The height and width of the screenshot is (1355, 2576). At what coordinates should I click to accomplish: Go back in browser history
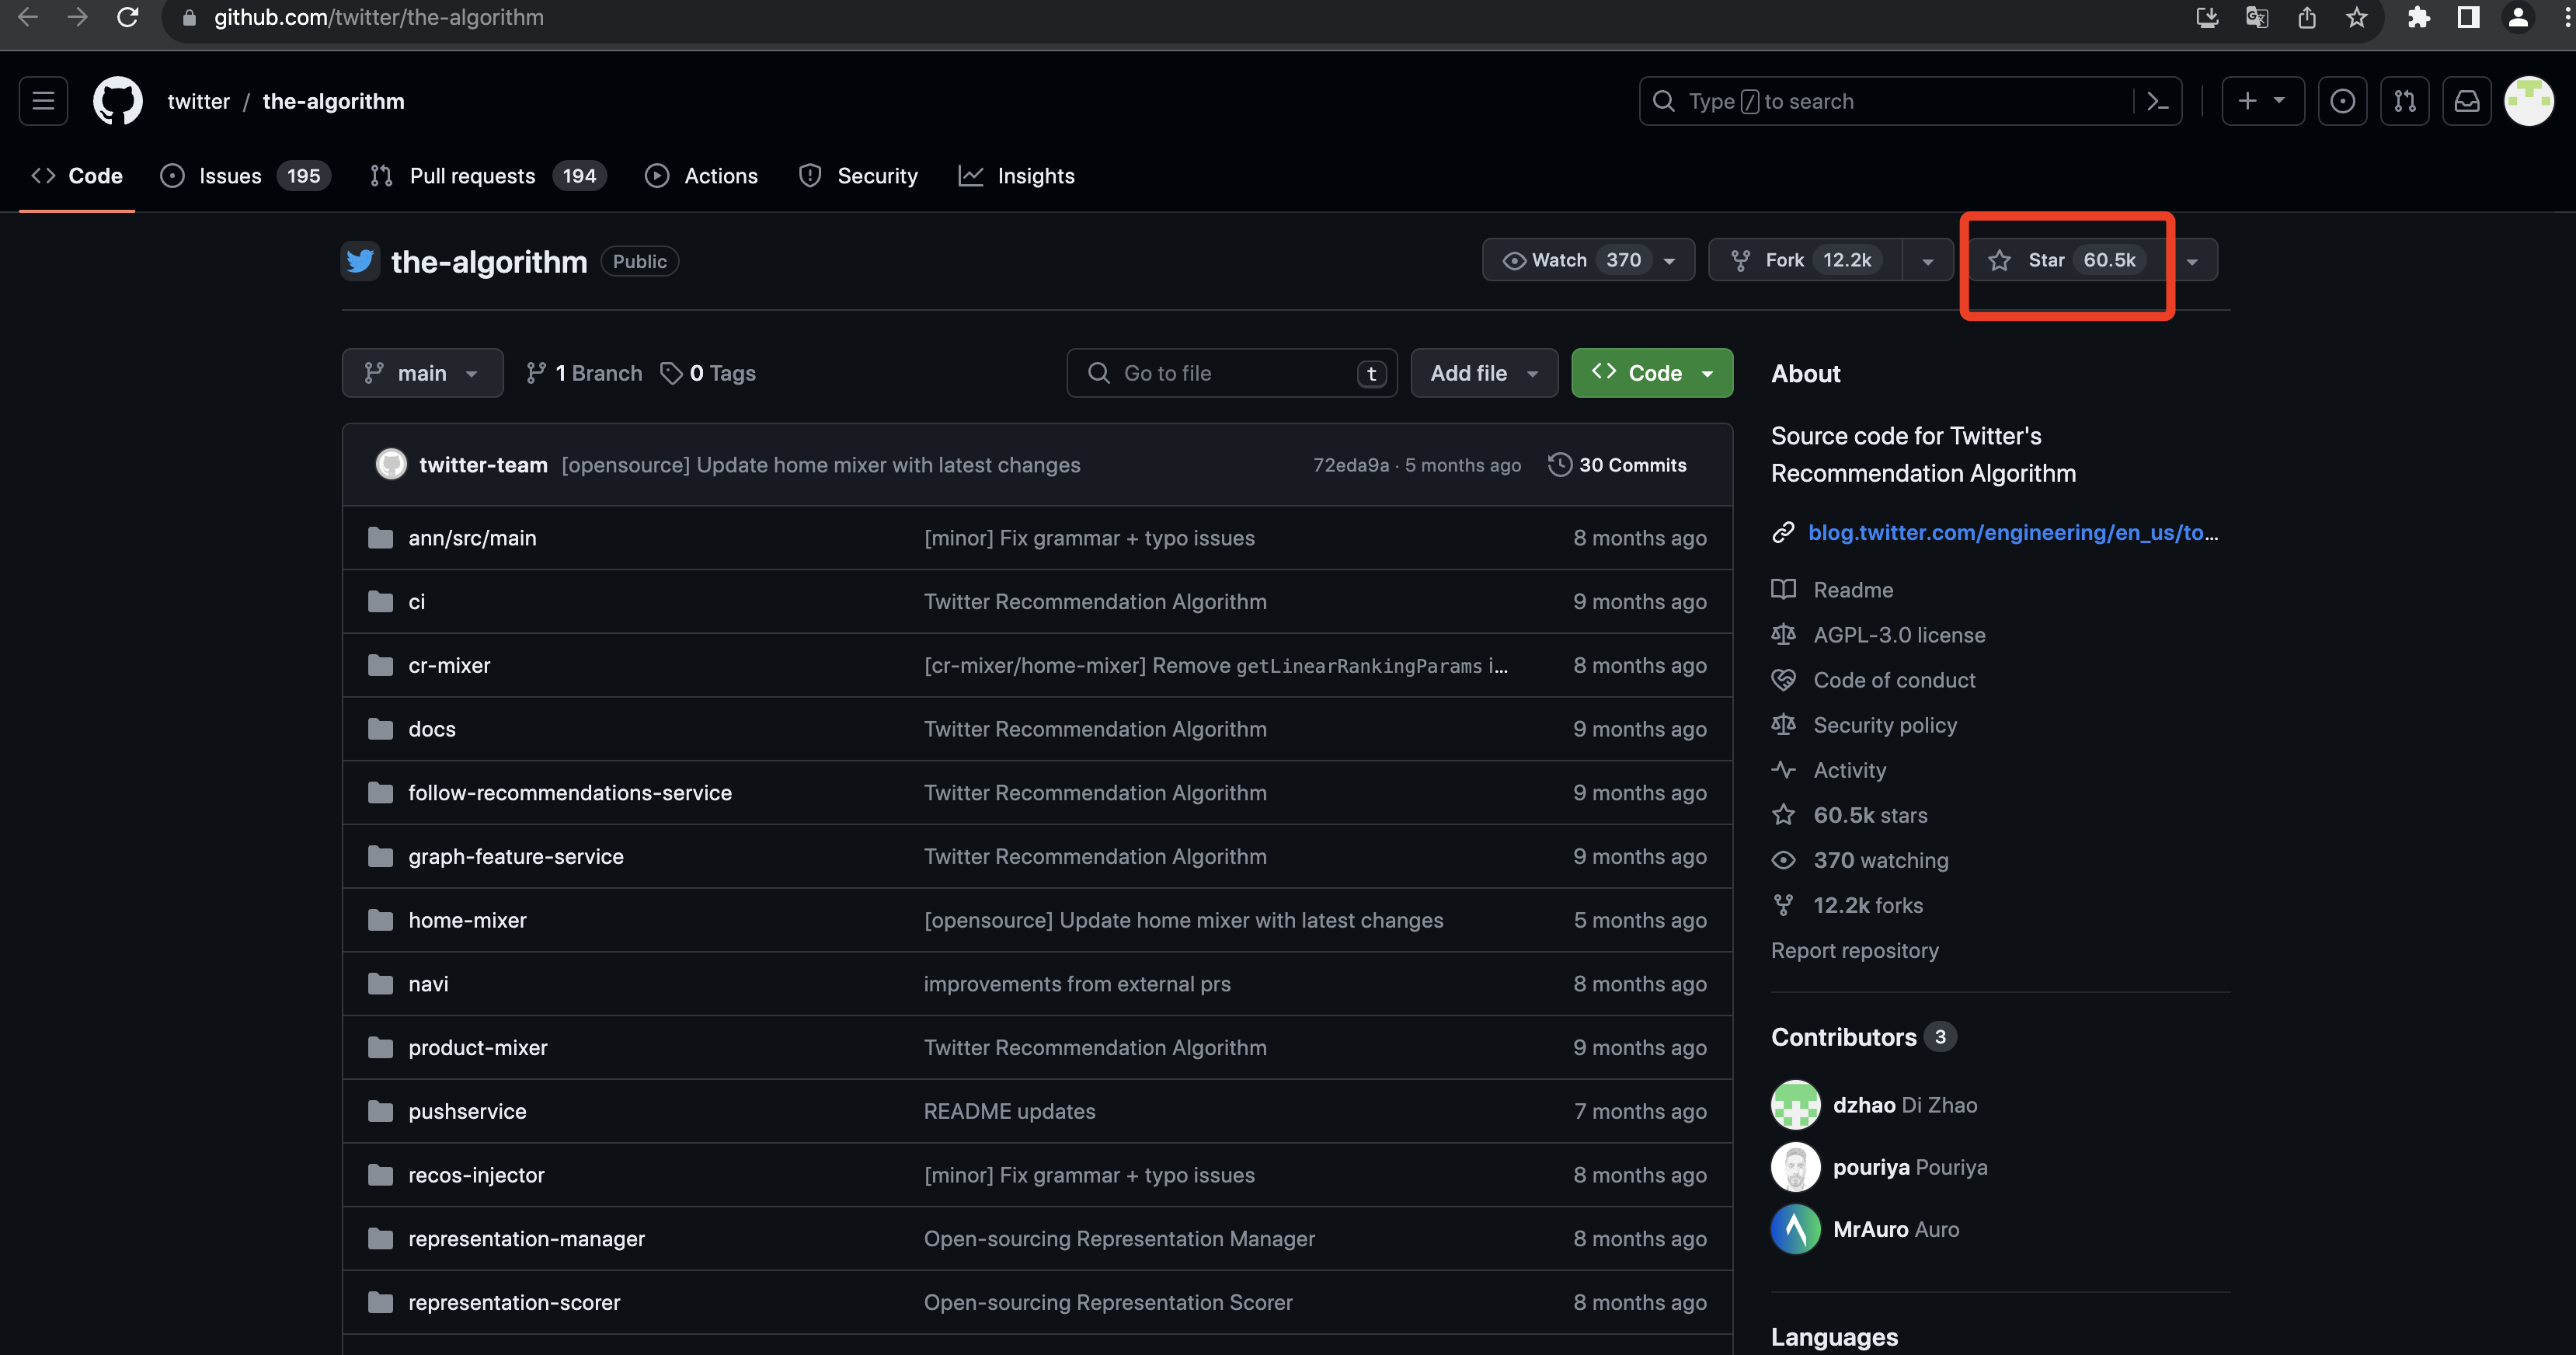28,17
